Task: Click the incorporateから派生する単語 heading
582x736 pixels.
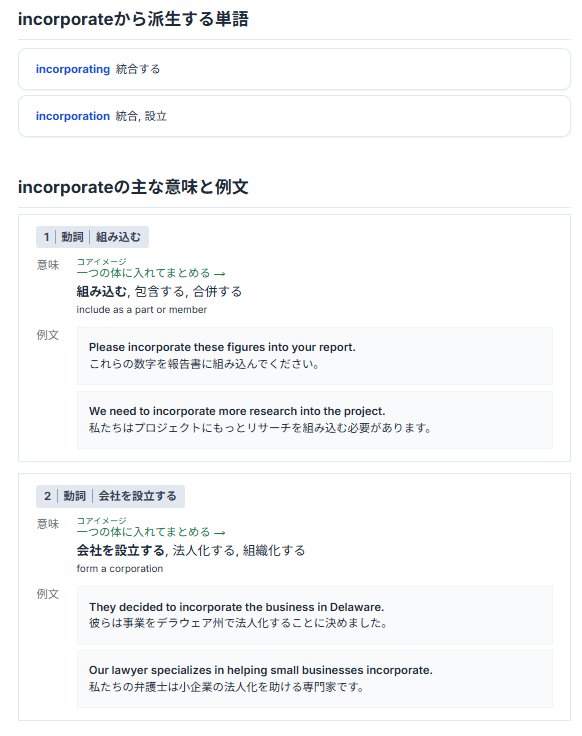Action: (133, 19)
